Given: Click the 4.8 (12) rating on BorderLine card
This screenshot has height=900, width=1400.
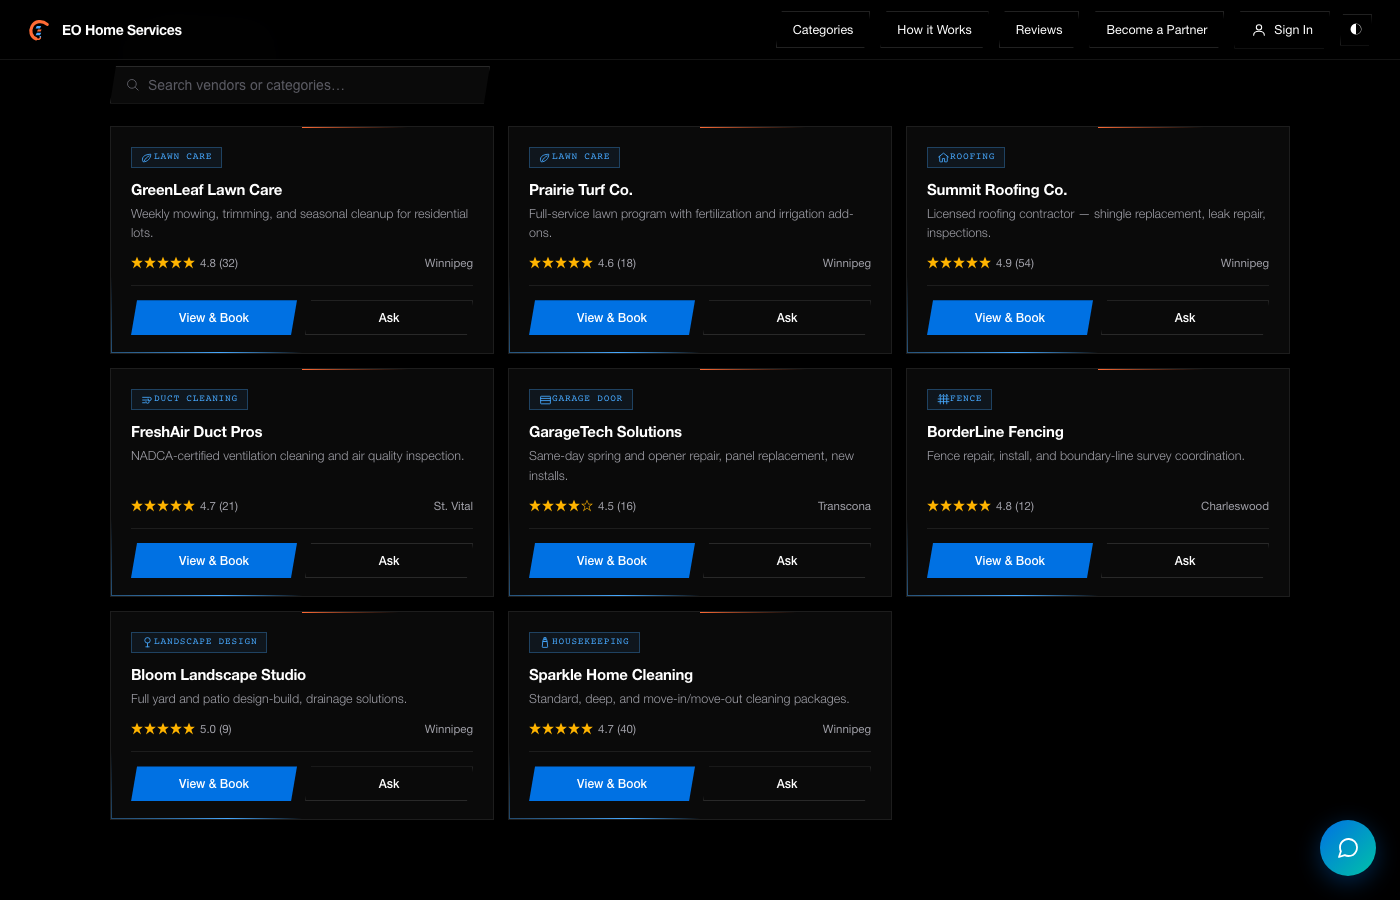Looking at the screenshot, I should point(1015,506).
